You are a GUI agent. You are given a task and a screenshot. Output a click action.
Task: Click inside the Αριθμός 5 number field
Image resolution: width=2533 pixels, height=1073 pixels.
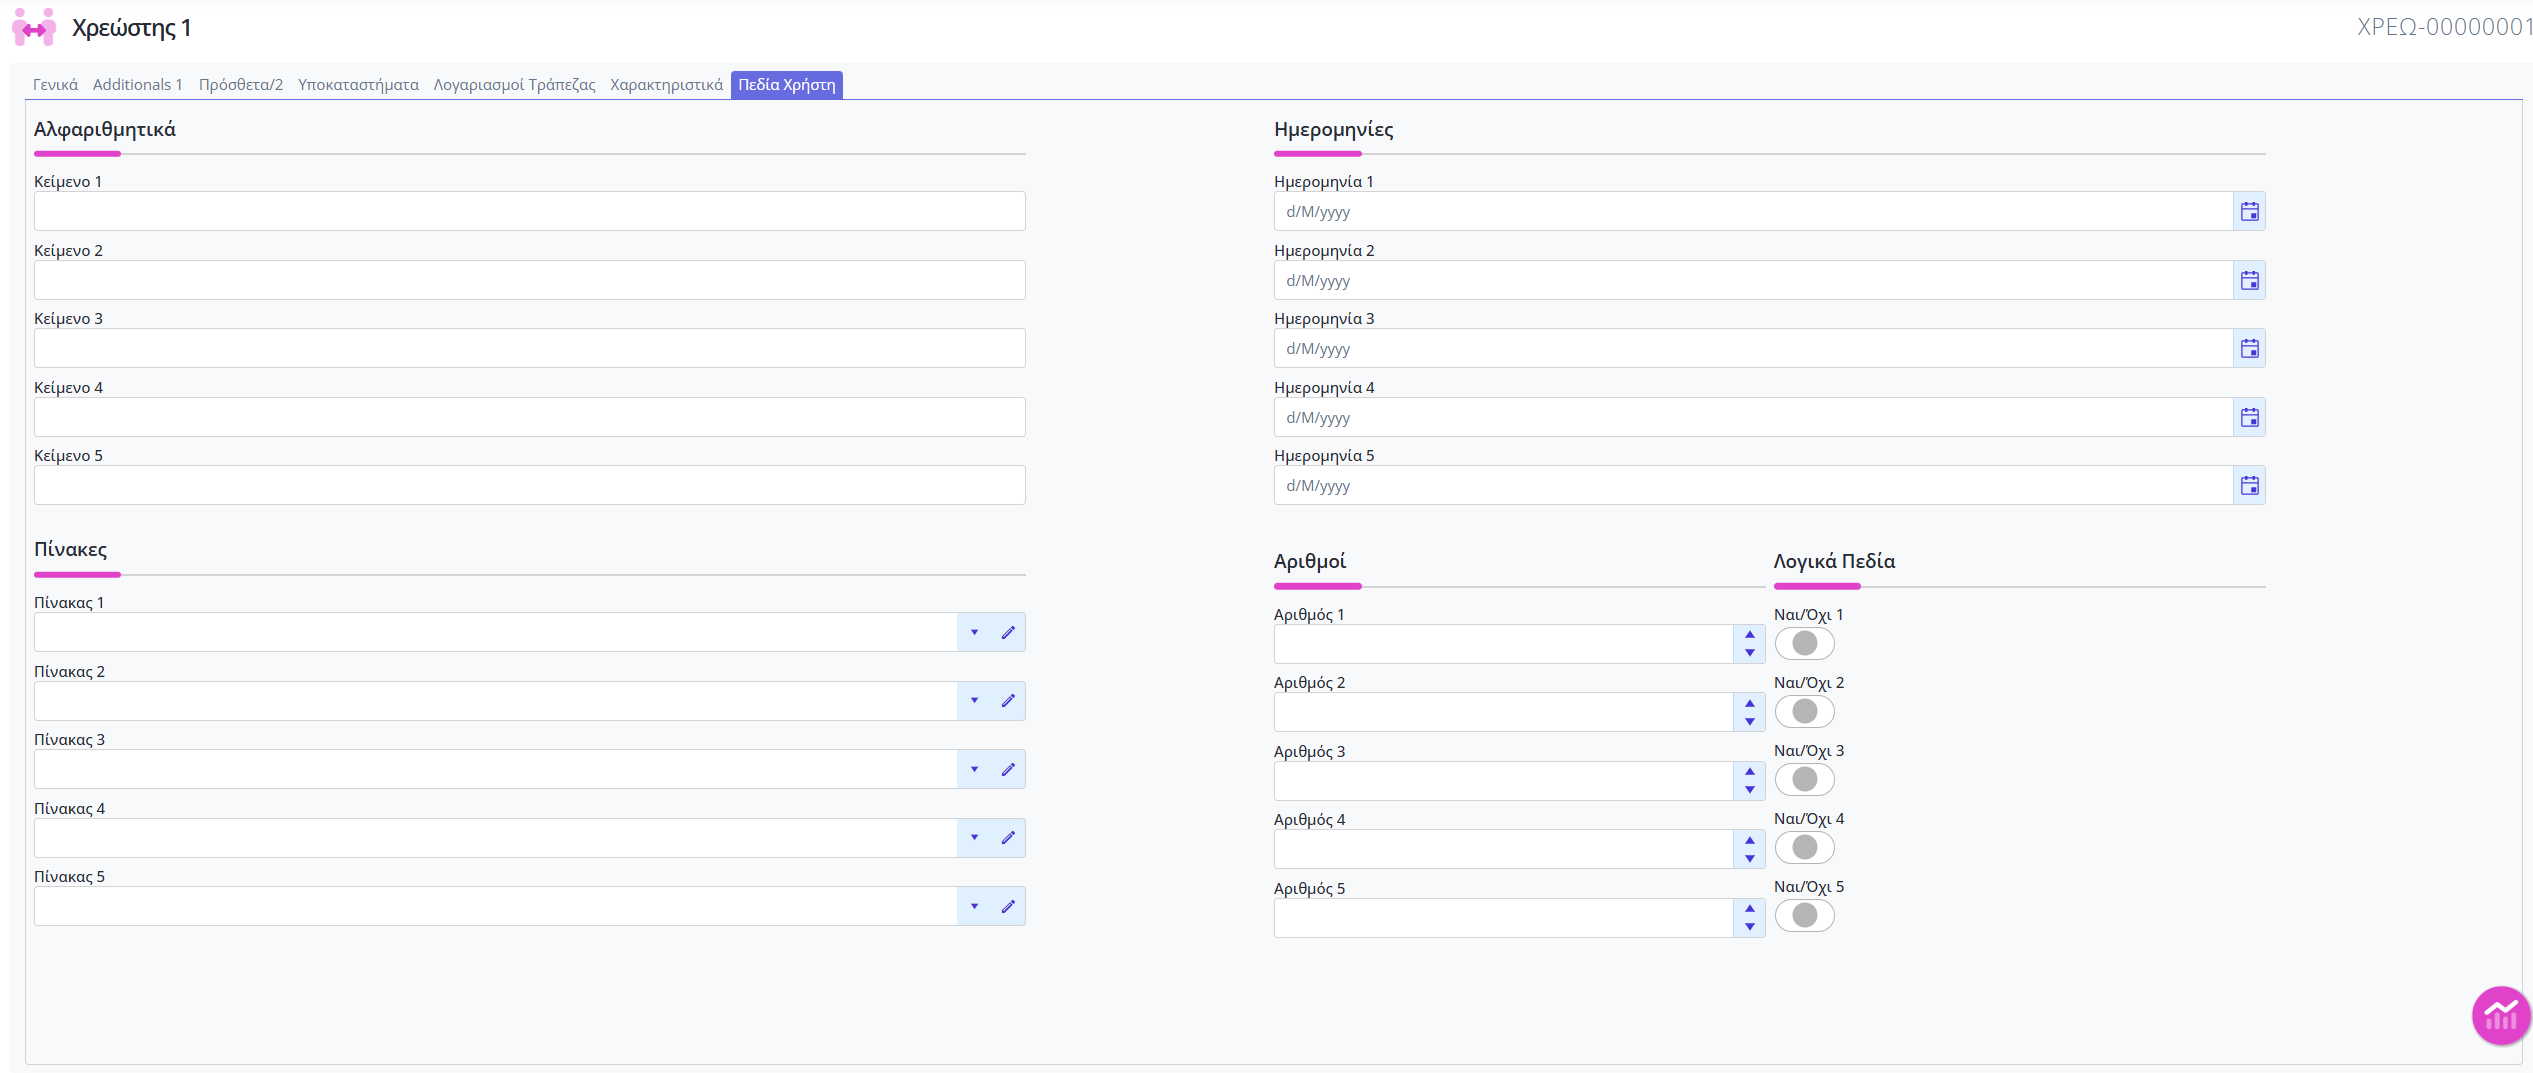point(1503,918)
